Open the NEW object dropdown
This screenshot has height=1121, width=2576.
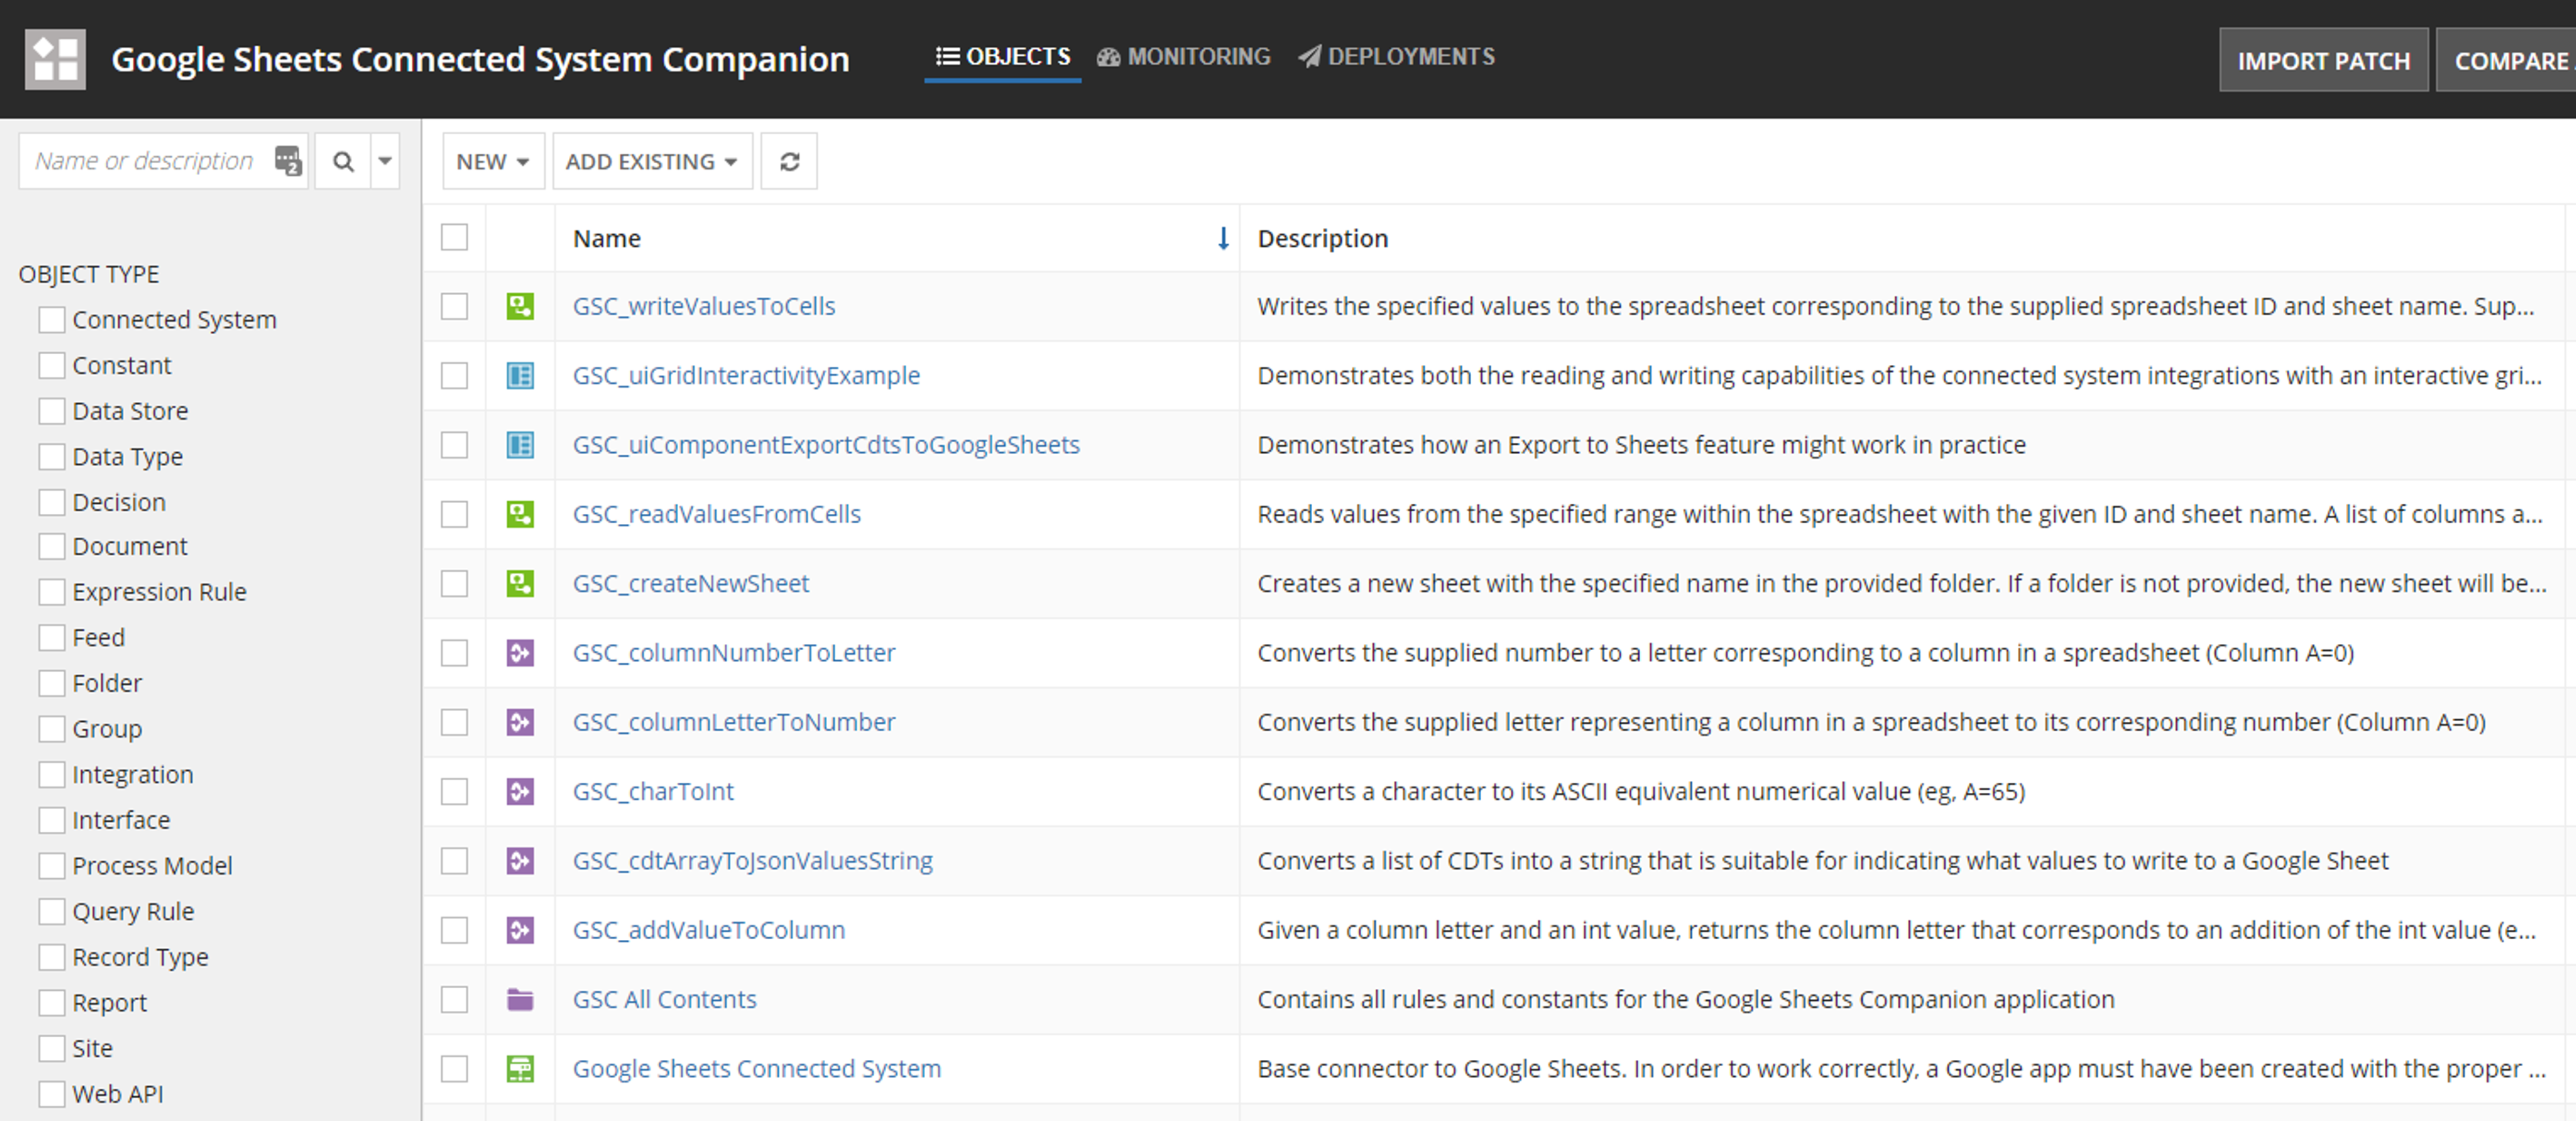493,161
